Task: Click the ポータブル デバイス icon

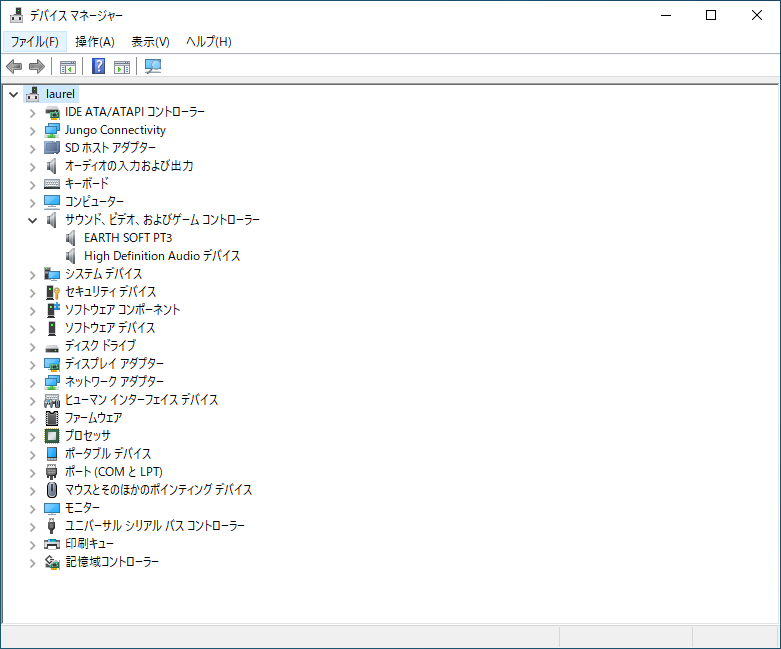Action: tap(52, 454)
